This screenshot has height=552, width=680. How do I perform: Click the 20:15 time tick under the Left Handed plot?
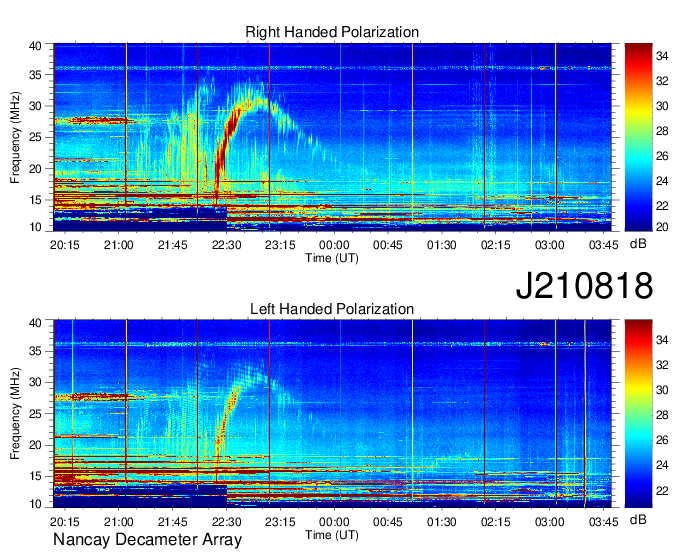65,522
